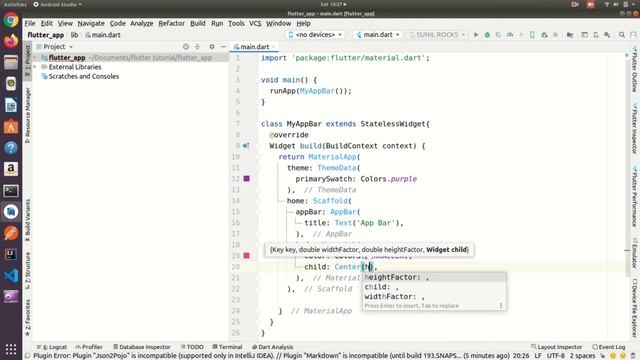Screen dimensions: 640x360
Task: Select the child completion suggestion
Action: (434, 287)
